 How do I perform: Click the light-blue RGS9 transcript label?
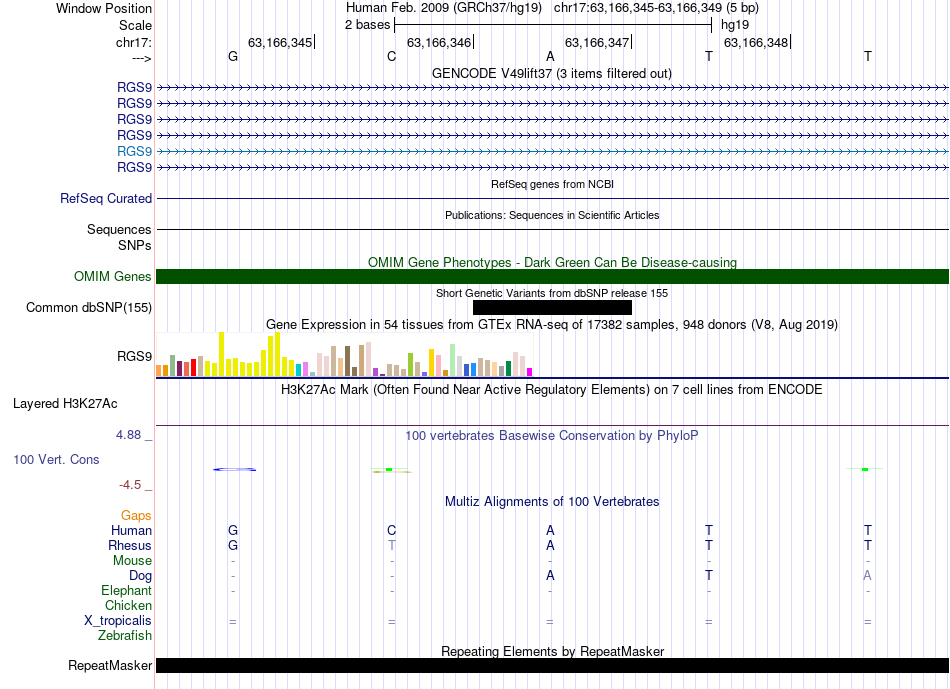click(x=134, y=151)
